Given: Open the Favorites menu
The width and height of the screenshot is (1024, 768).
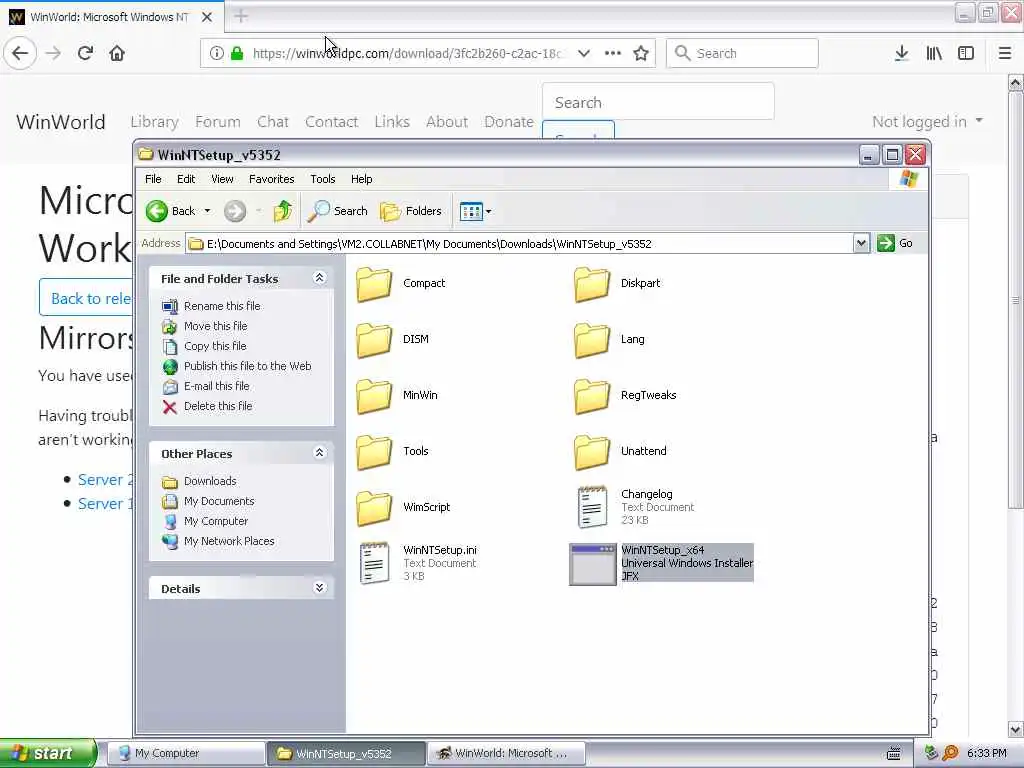Looking at the screenshot, I should (271, 179).
